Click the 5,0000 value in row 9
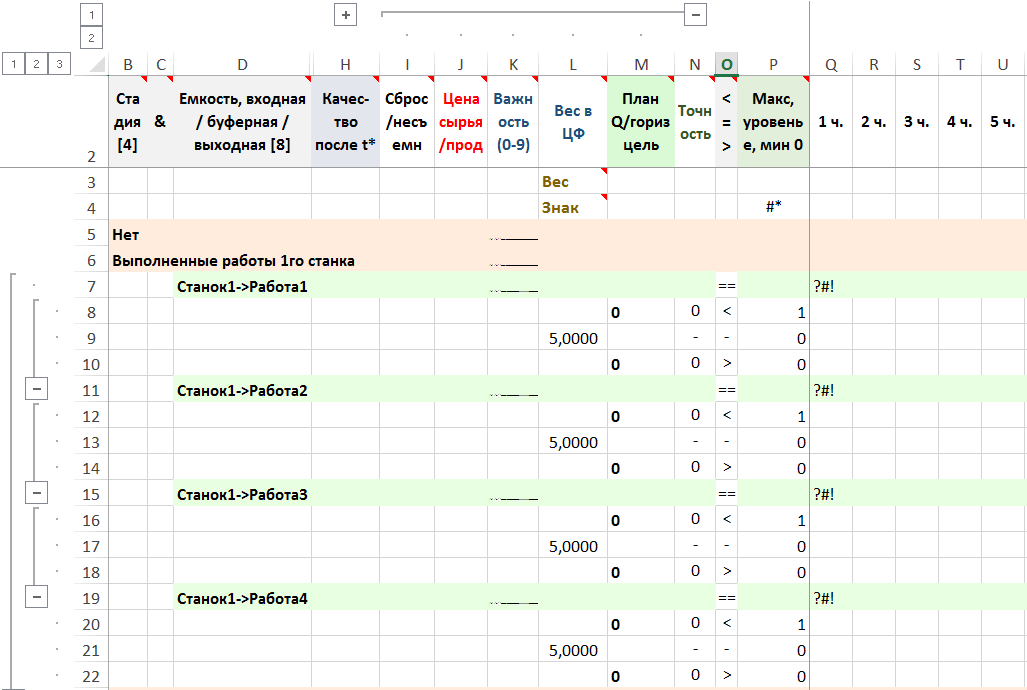This screenshot has height=690, width=1027. pyautogui.click(x=573, y=339)
